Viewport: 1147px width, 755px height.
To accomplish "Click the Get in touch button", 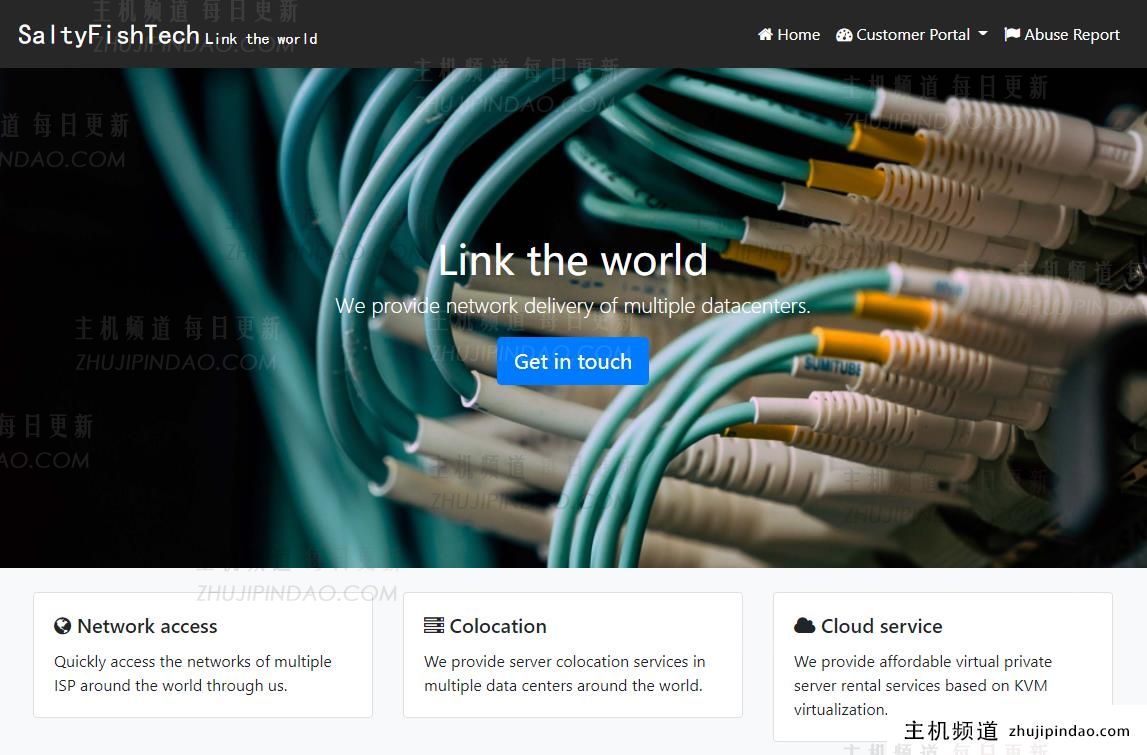I will point(573,361).
